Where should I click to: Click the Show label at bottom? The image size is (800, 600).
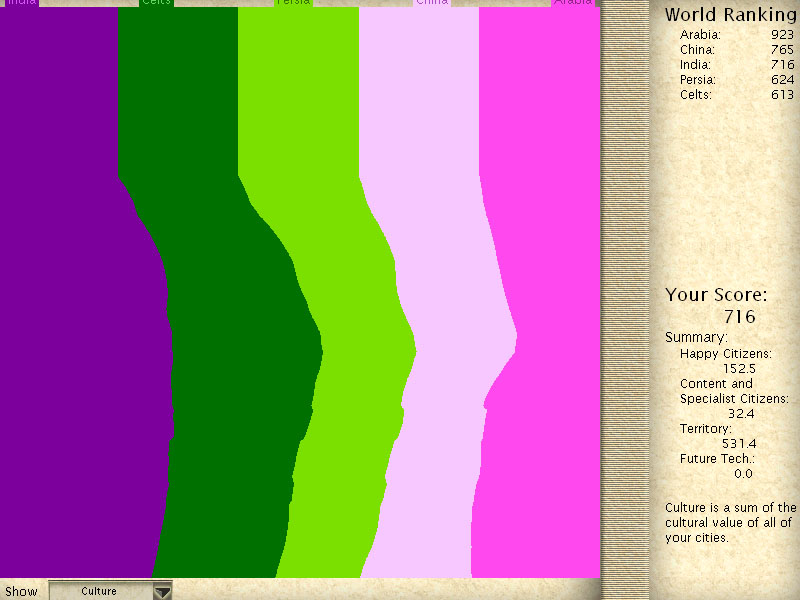point(21,591)
